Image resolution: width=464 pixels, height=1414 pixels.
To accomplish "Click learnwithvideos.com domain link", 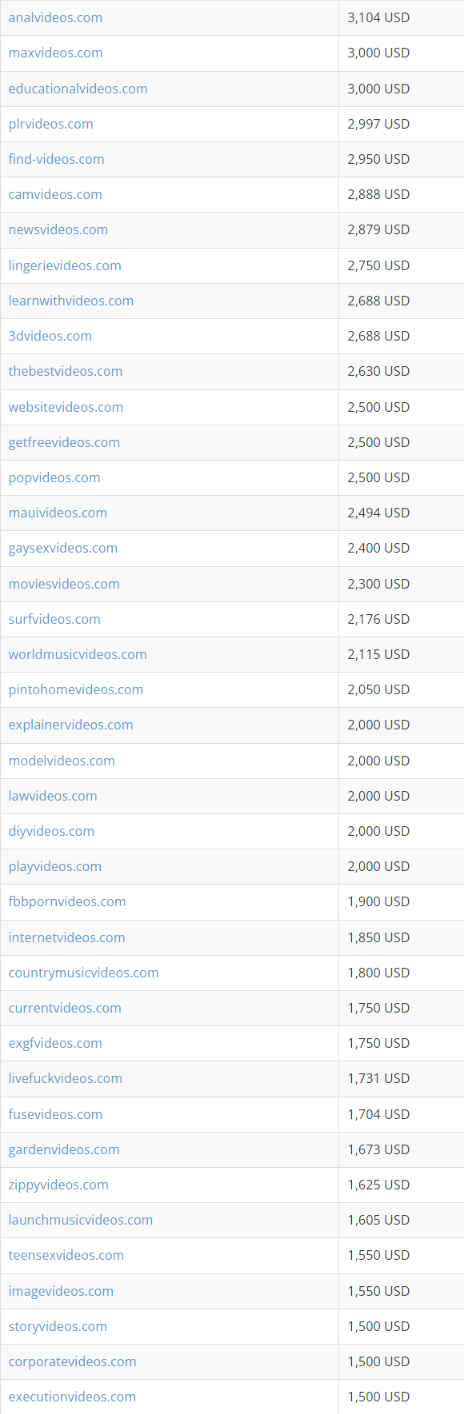I will [71, 301].
